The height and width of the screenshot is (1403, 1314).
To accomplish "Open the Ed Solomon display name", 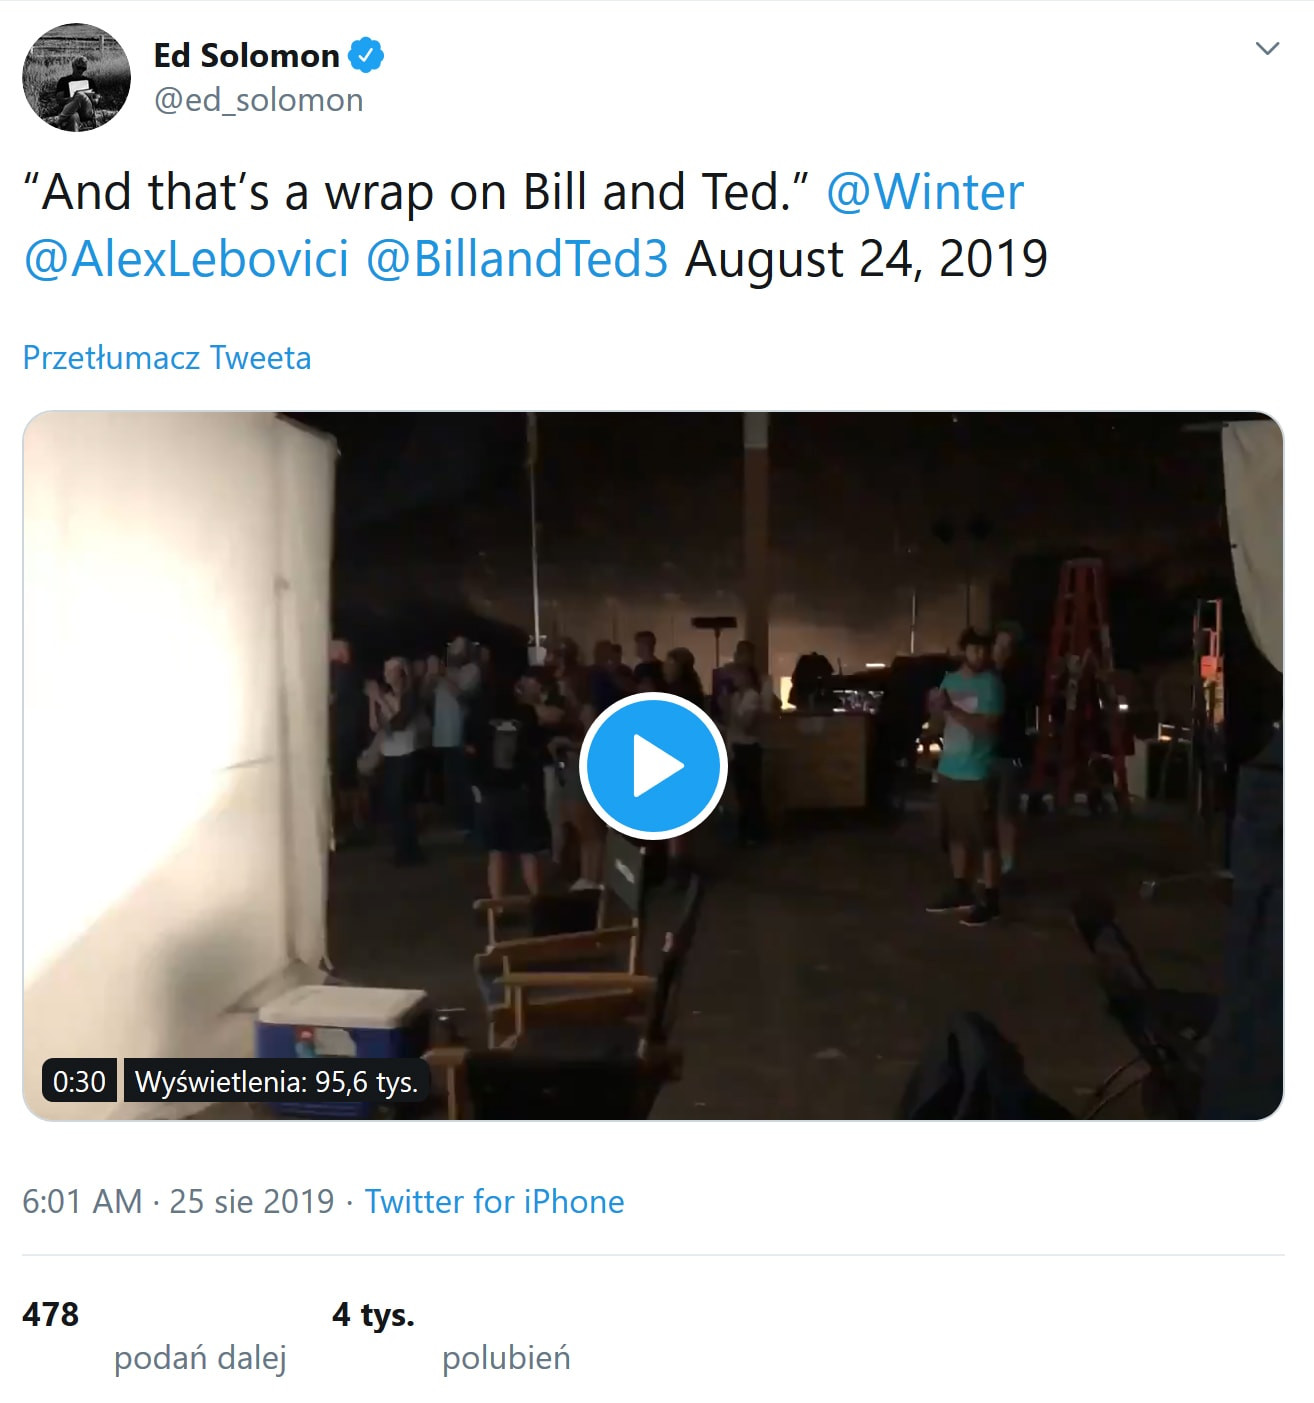I will 246,56.
